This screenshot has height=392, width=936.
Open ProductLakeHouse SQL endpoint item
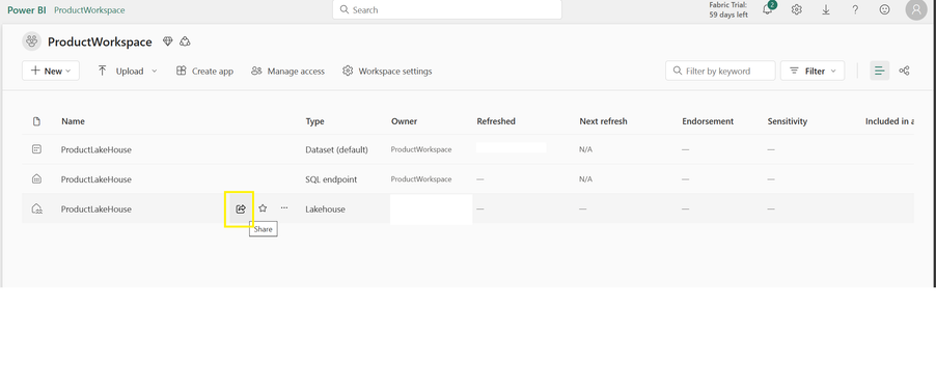pyautogui.click(x=96, y=179)
